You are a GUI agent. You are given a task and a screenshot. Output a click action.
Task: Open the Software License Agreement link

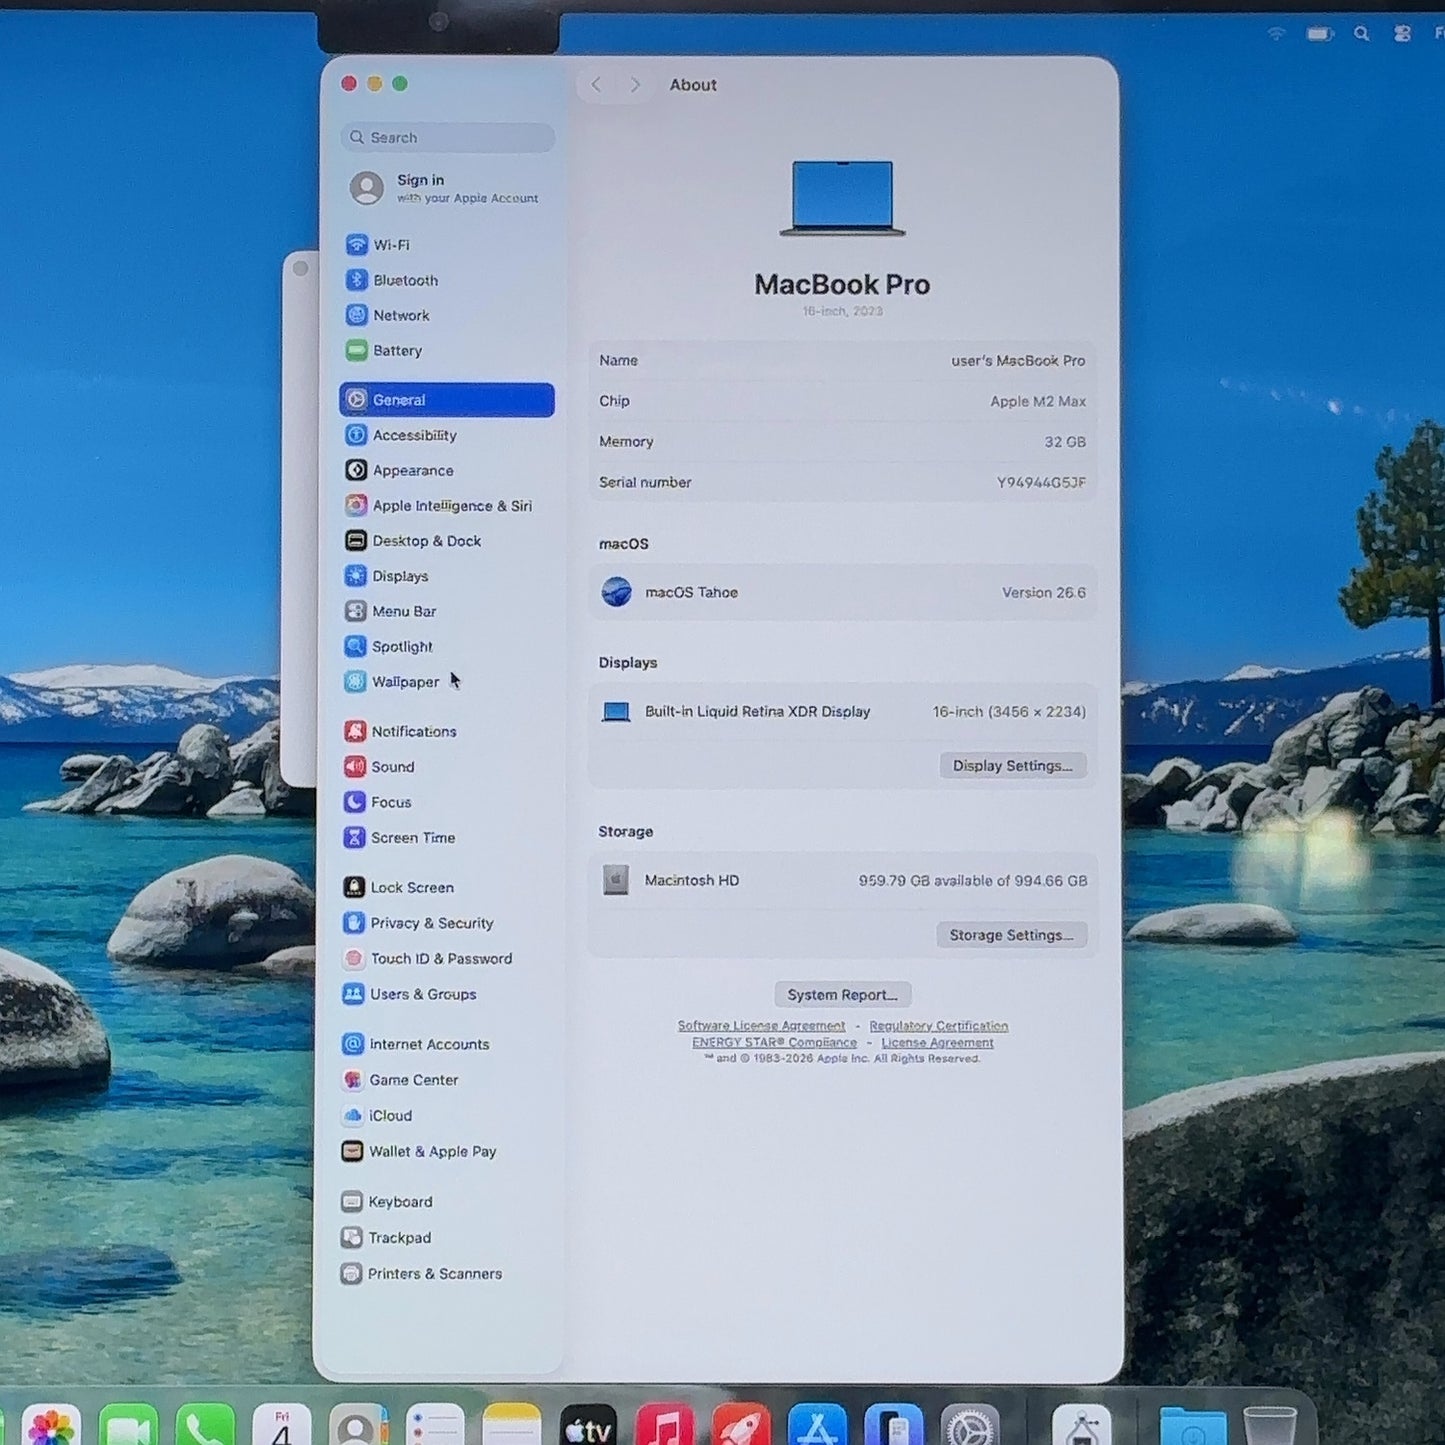tap(761, 1026)
